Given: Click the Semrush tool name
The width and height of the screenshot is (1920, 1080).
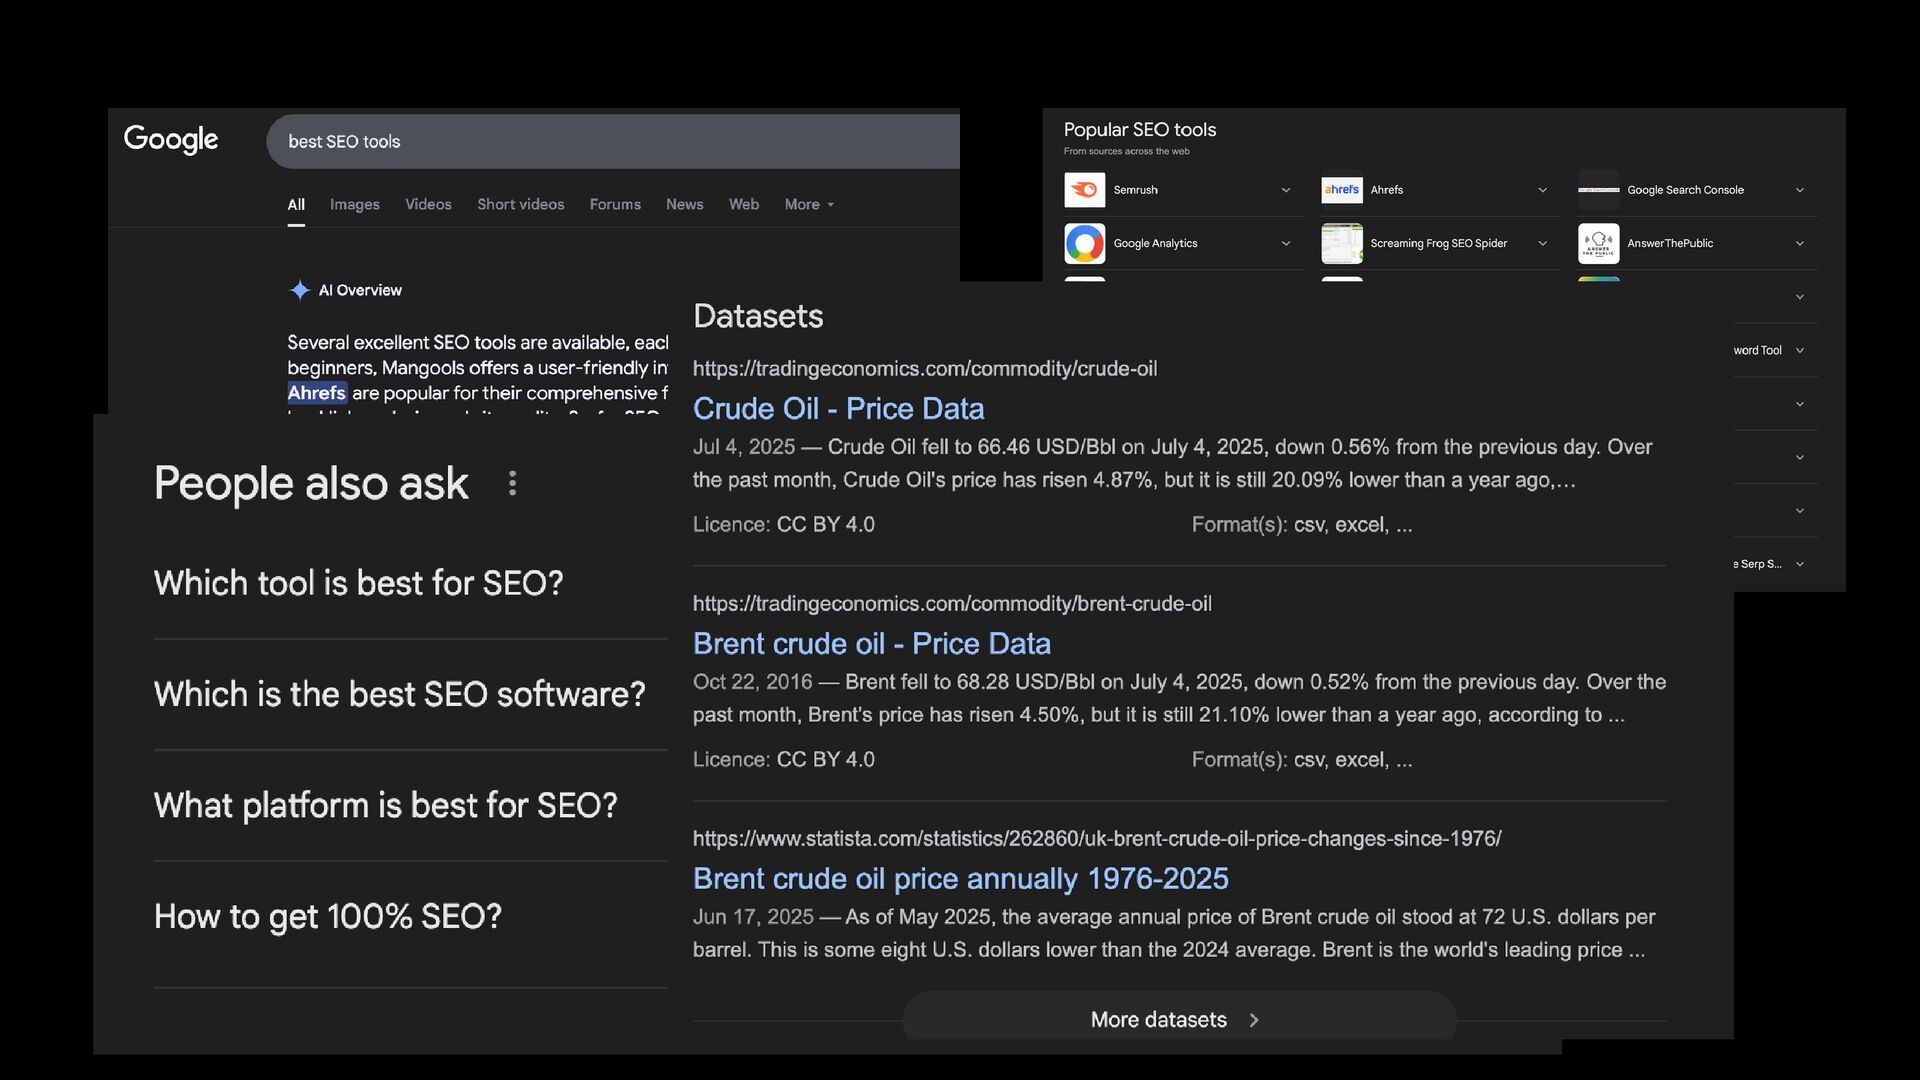Looking at the screenshot, I should [1135, 190].
